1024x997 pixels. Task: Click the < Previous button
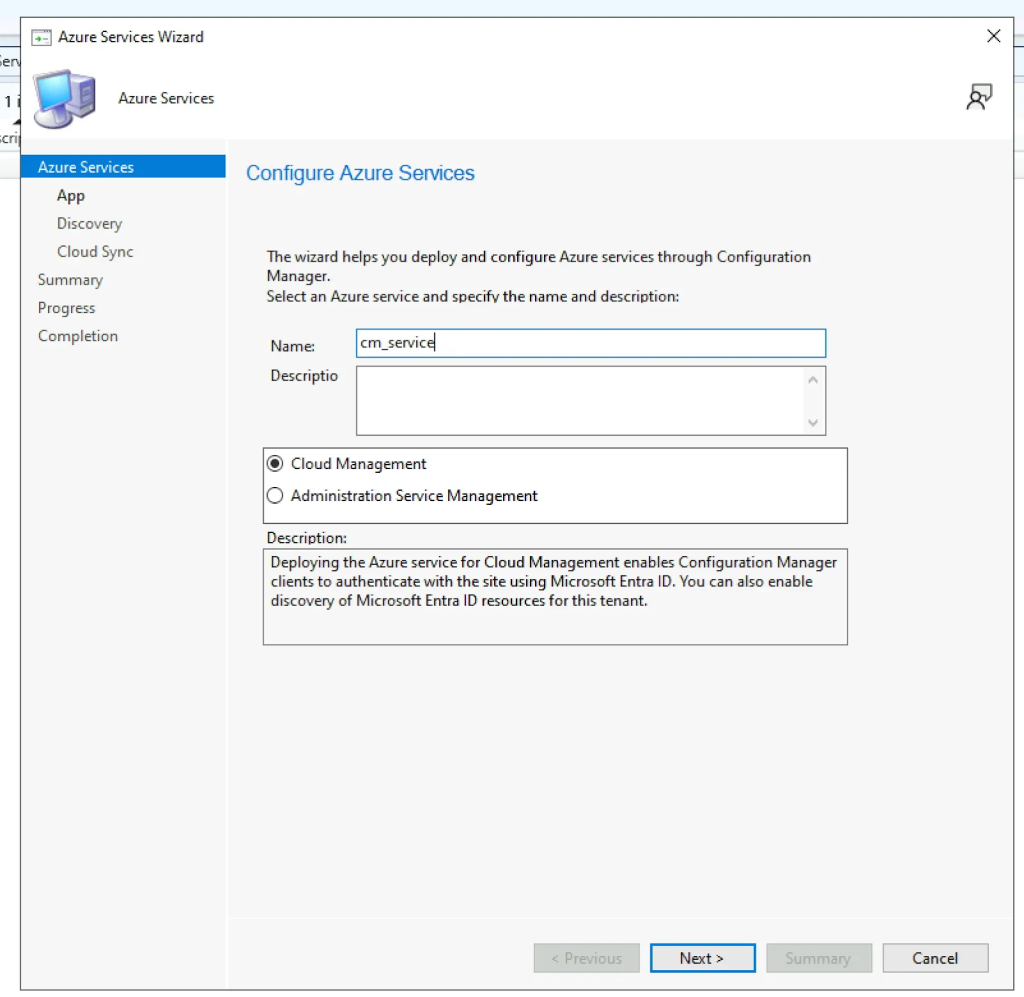586,958
